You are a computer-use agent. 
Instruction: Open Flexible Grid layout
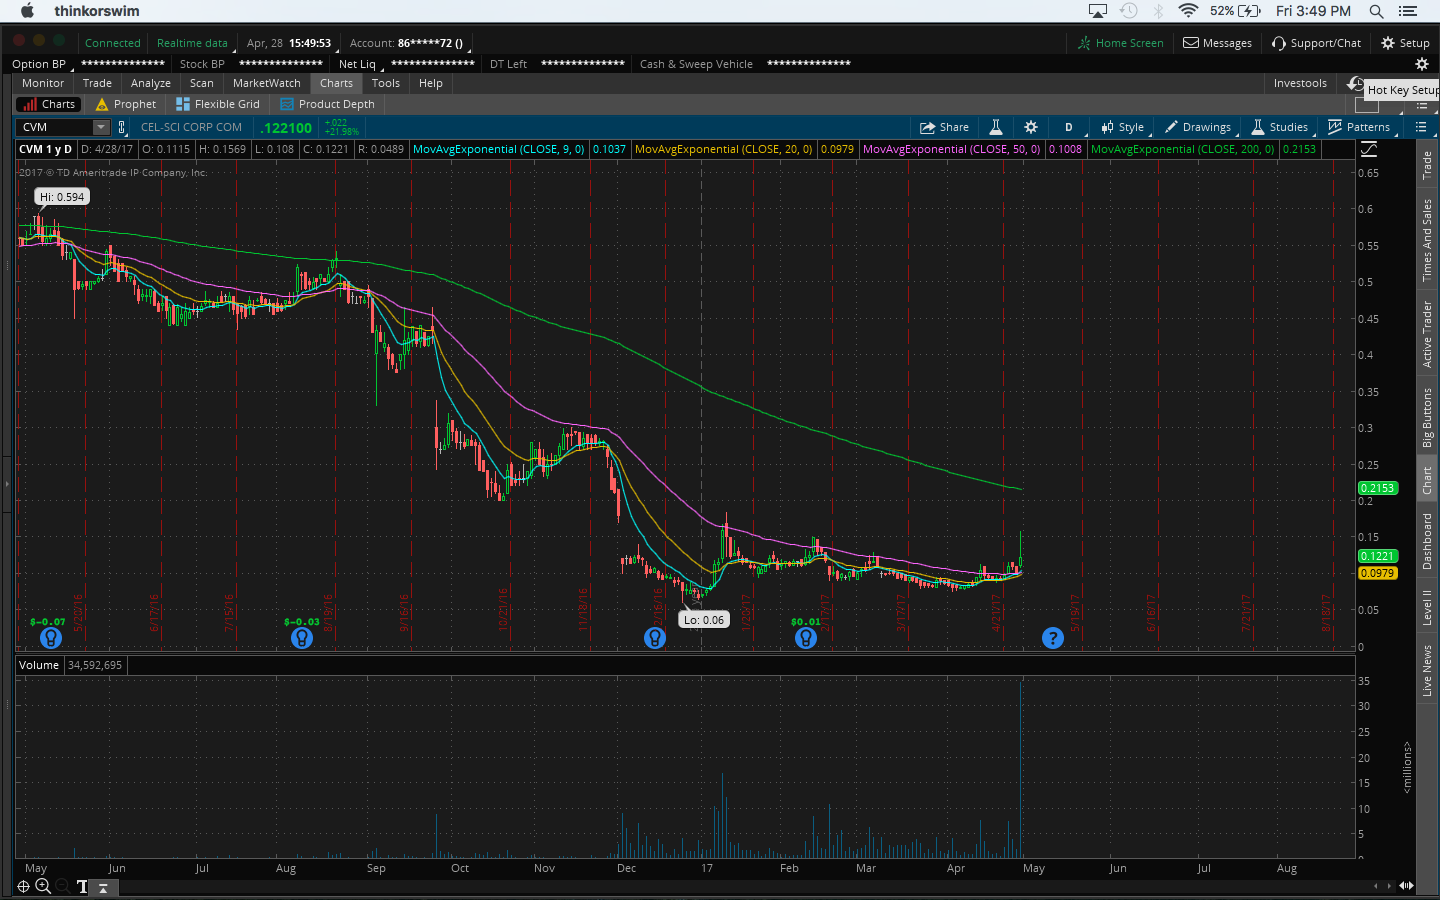tap(218, 104)
